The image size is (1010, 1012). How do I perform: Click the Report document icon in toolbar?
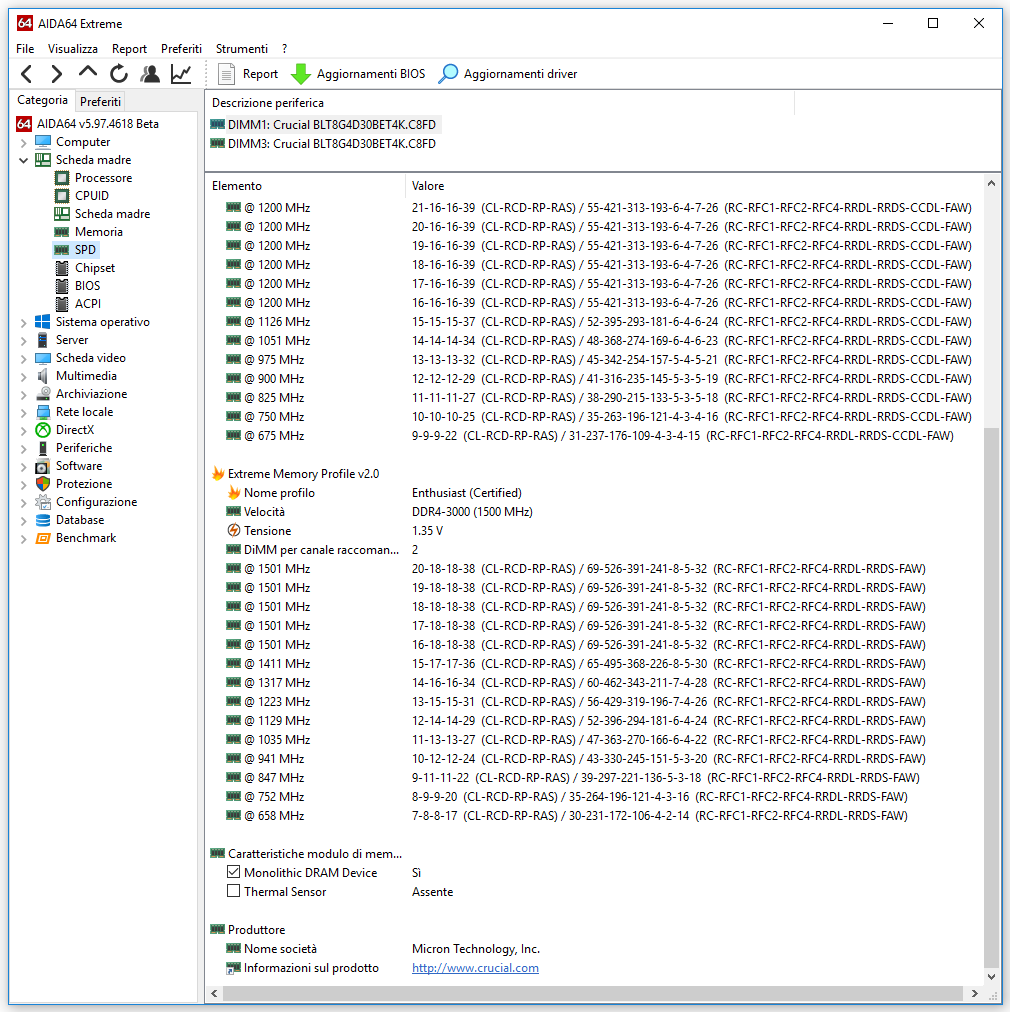coord(226,74)
